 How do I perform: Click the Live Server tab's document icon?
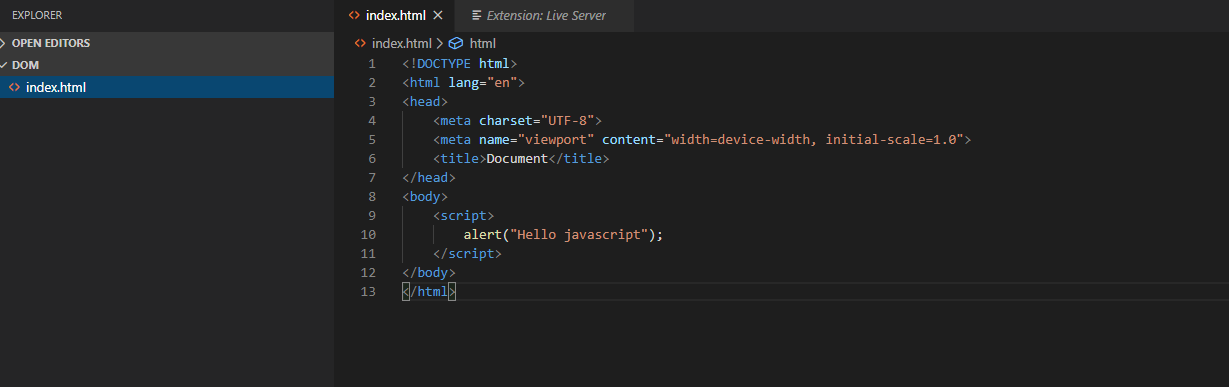click(477, 15)
